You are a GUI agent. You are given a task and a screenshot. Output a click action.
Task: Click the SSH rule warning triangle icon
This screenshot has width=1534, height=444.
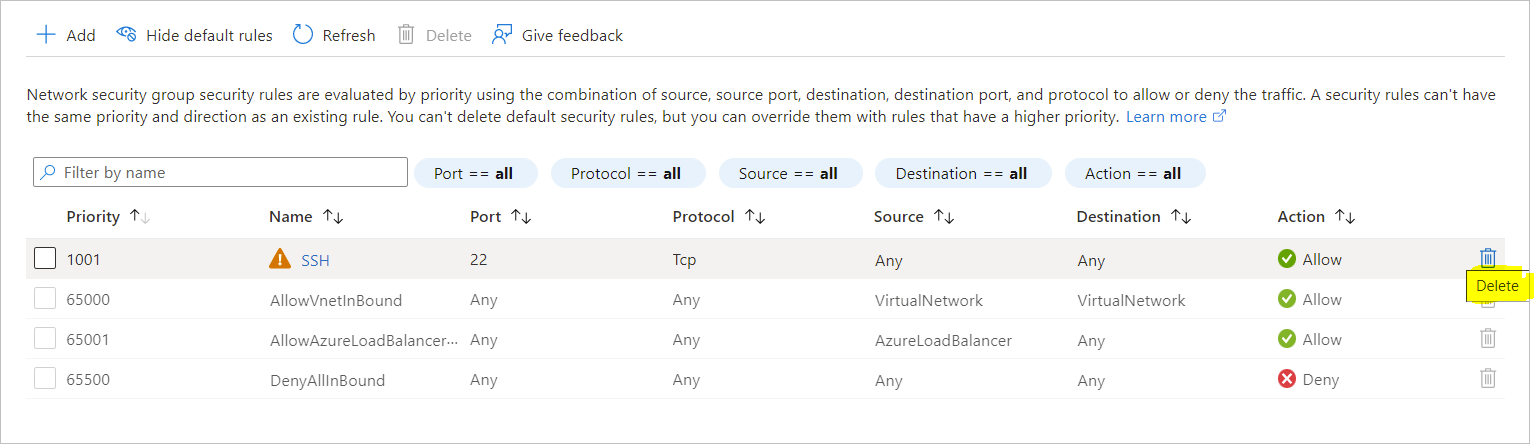pos(280,259)
